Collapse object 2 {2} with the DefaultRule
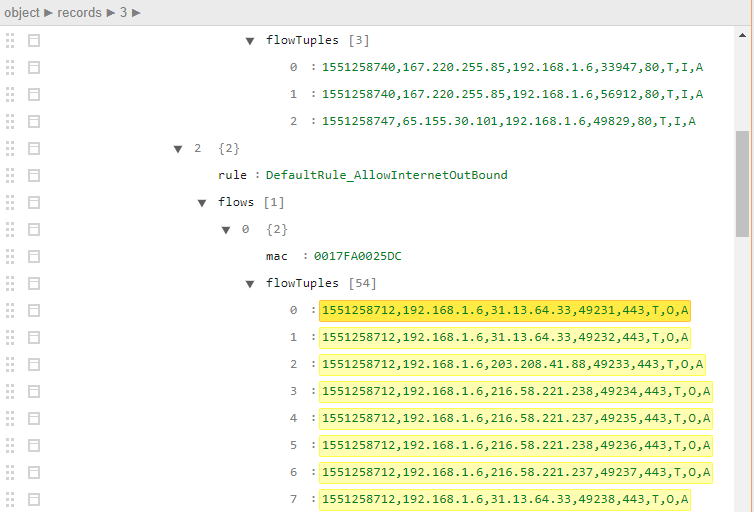754x512 pixels. (178, 149)
